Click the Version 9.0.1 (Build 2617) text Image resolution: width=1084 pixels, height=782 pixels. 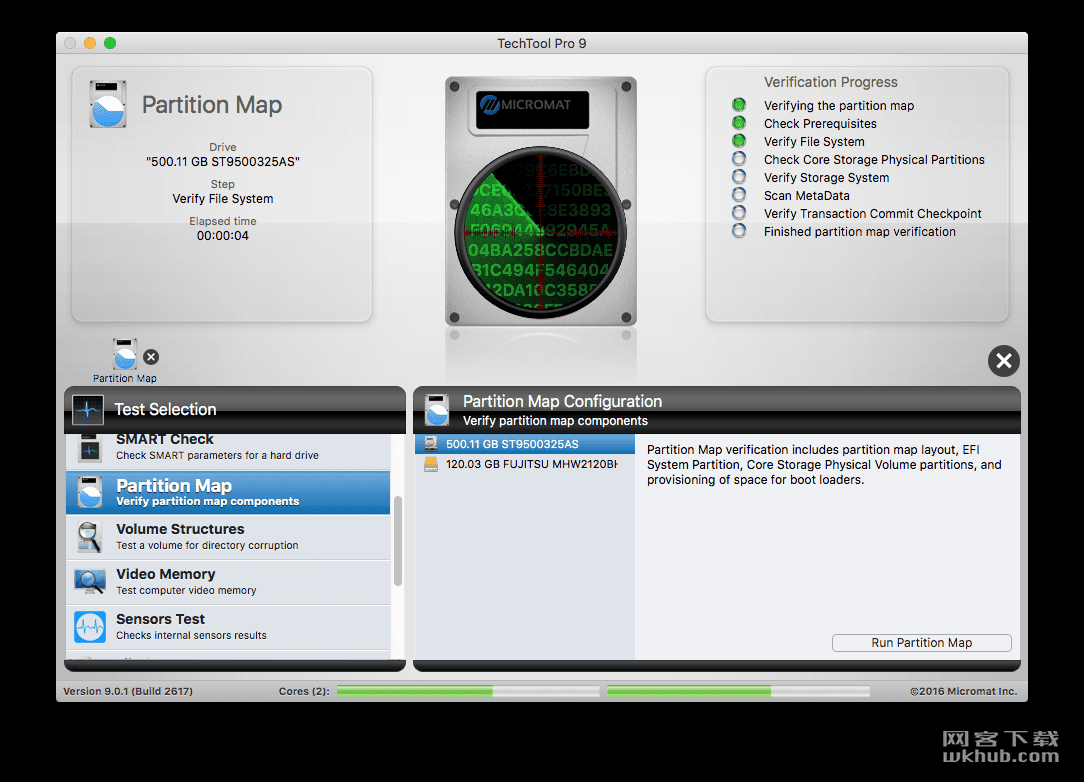click(128, 691)
